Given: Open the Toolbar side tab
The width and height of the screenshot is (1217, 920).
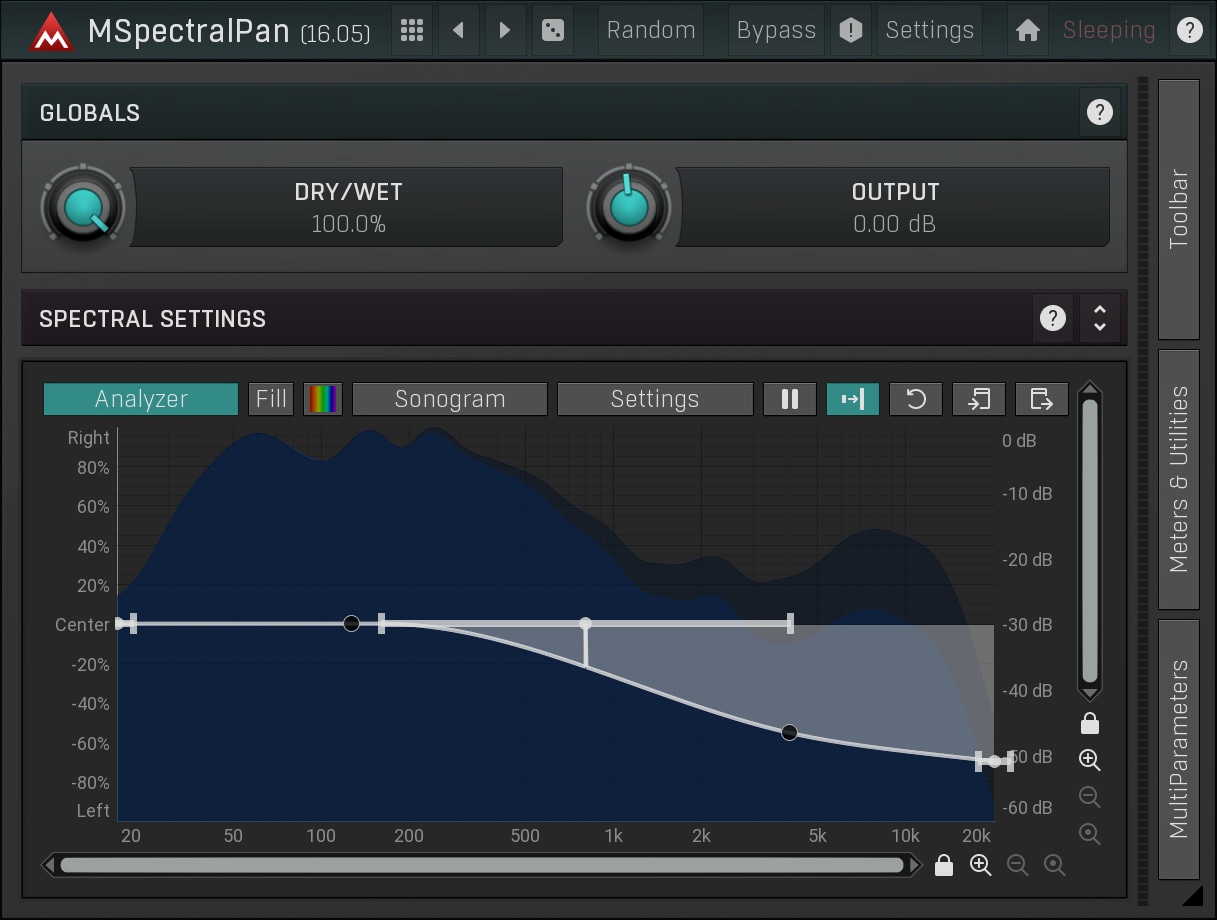Looking at the screenshot, I should [1179, 209].
